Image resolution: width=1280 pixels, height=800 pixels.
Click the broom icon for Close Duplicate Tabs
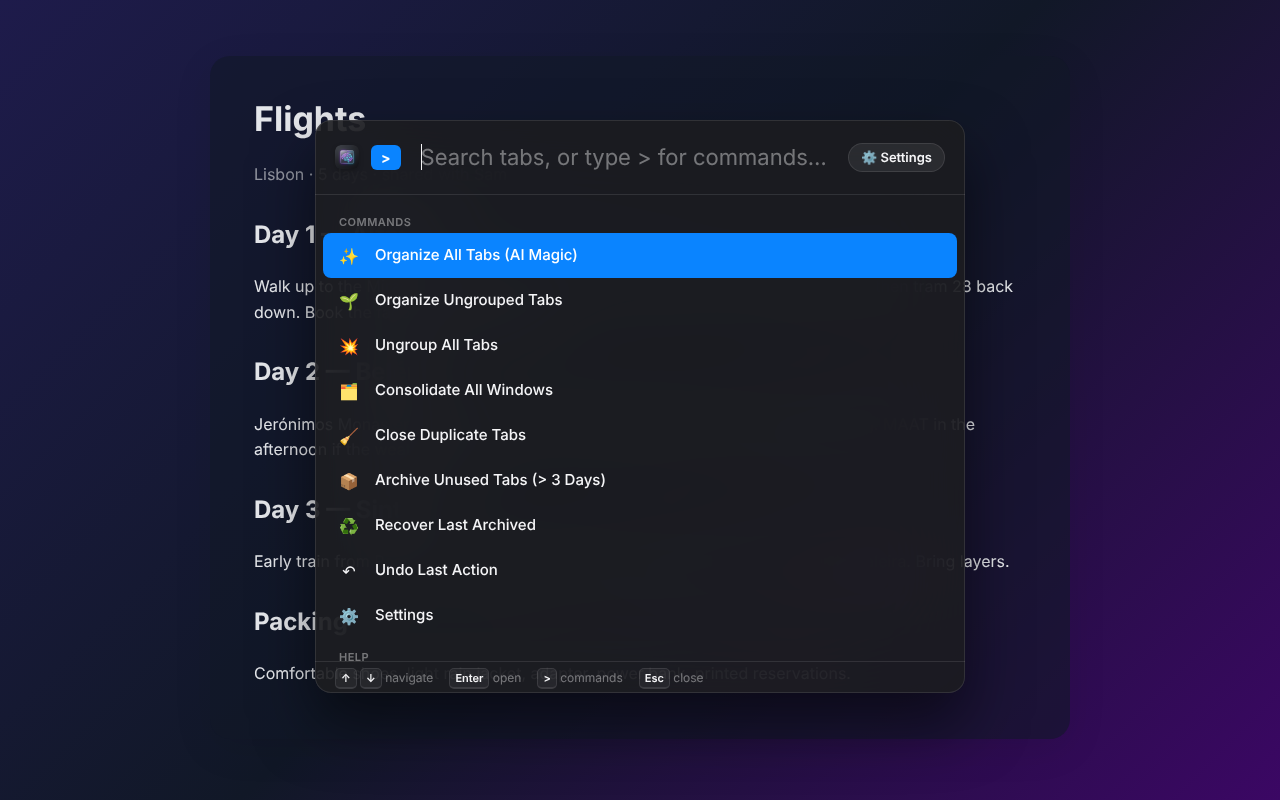(x=349, y=436)
